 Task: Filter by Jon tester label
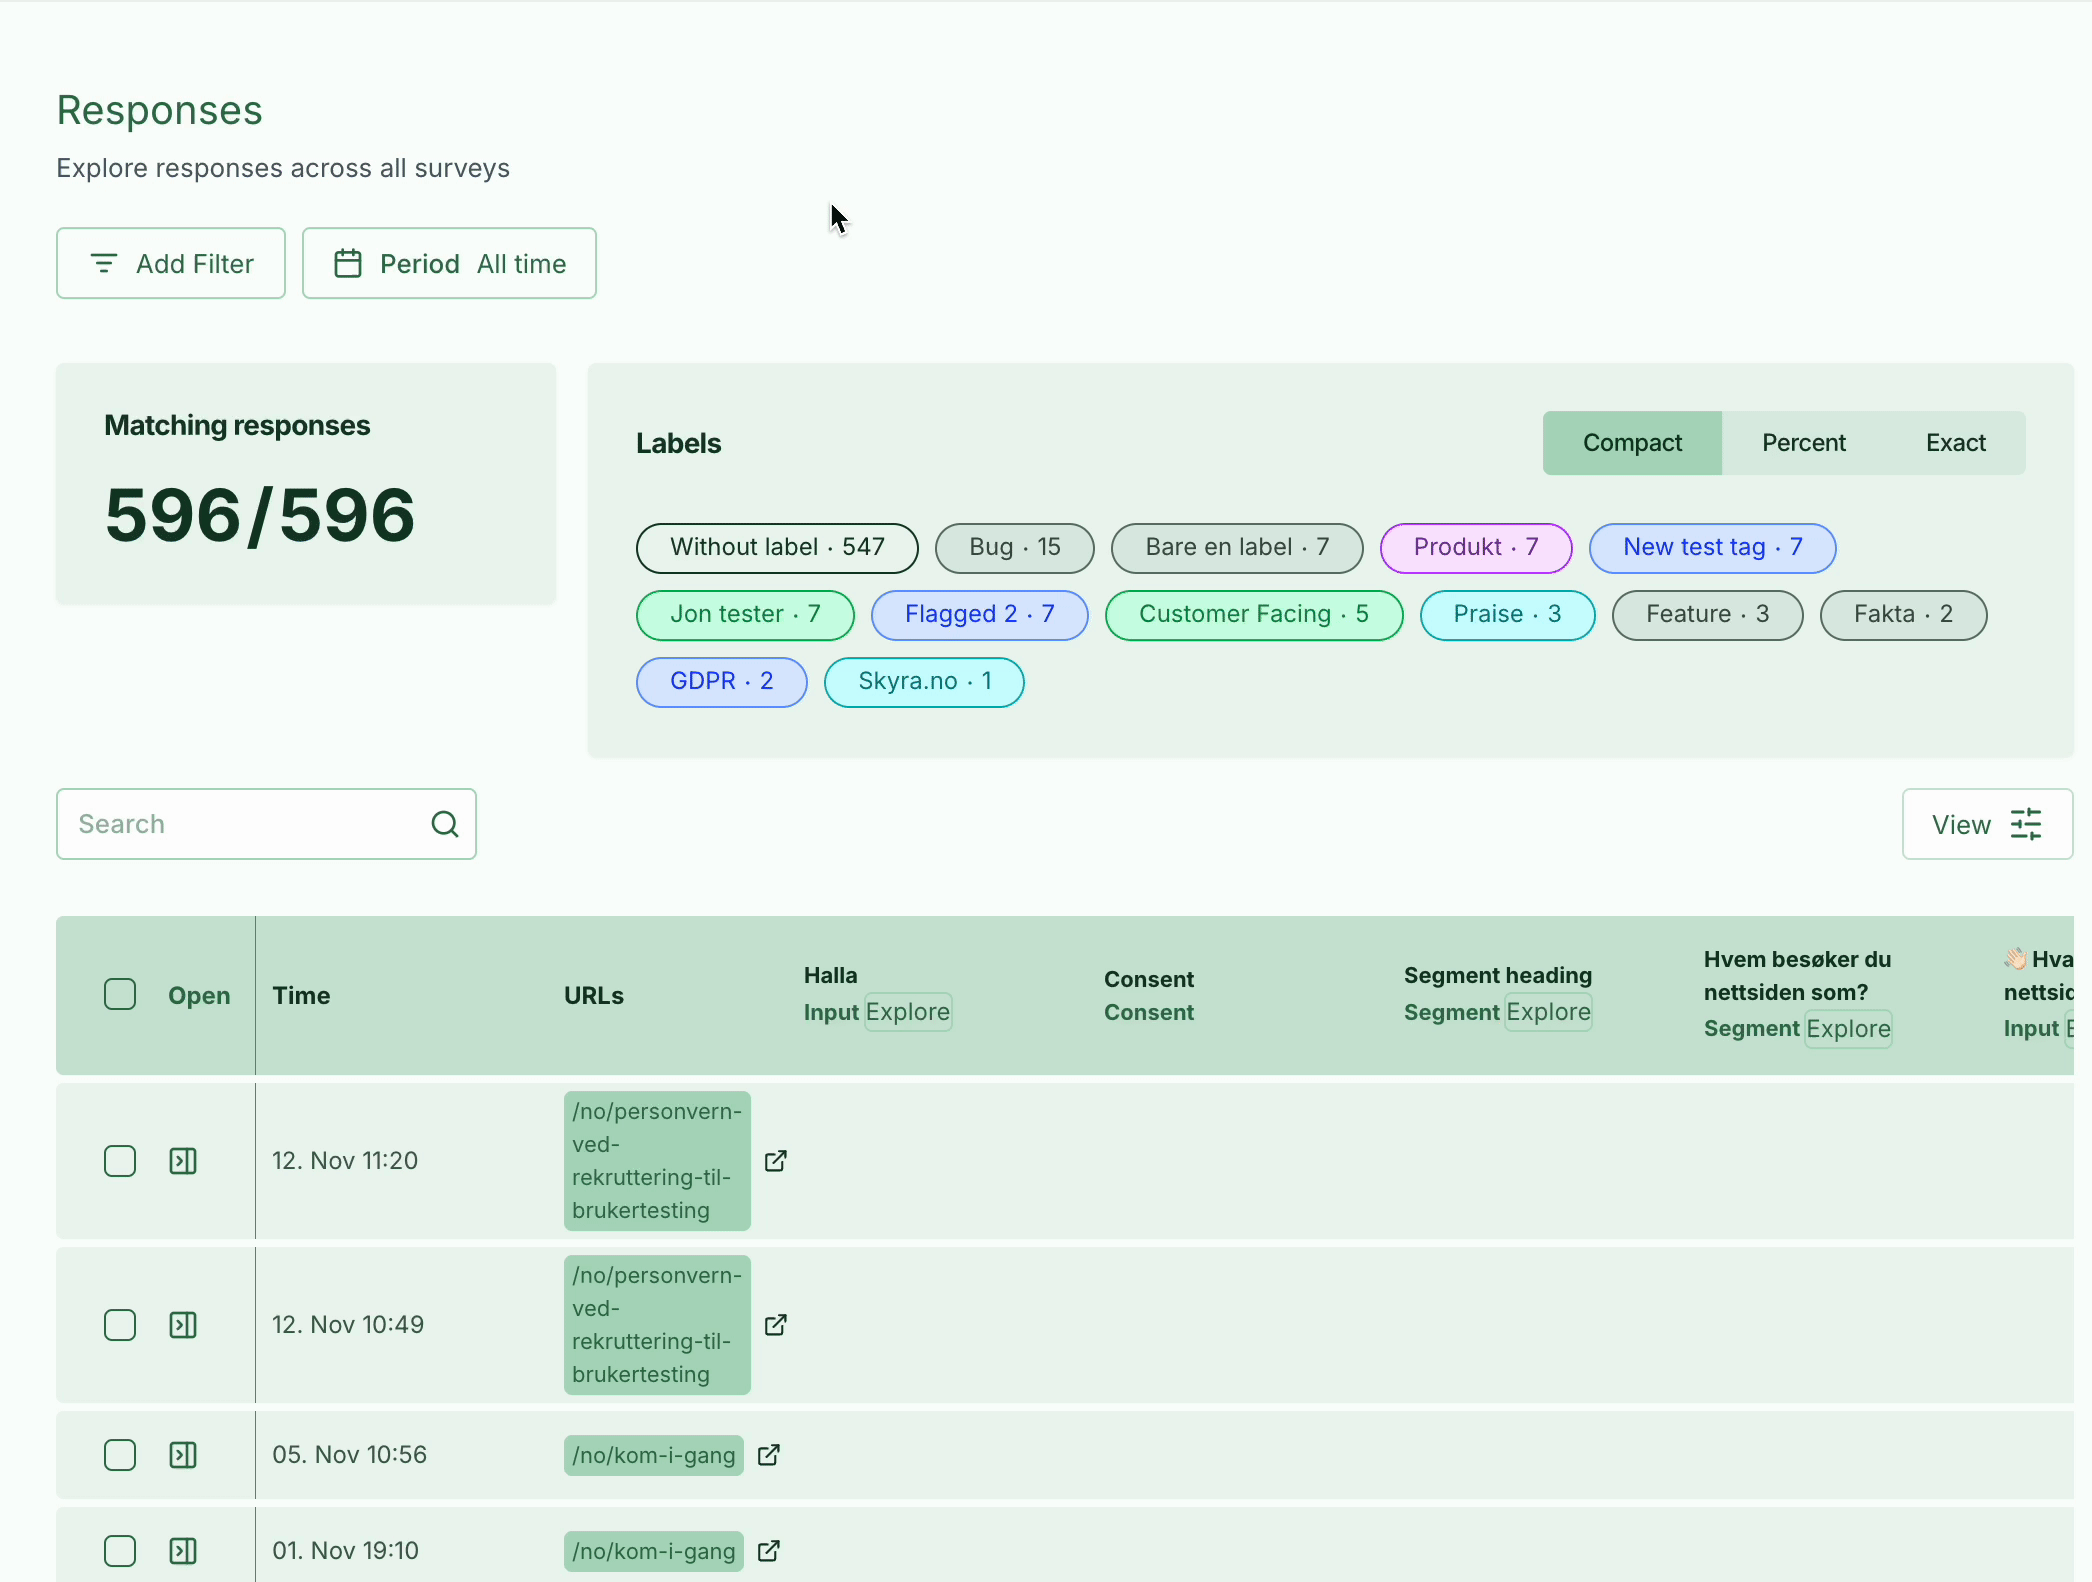pyautogui.click(x=745, y=615)
